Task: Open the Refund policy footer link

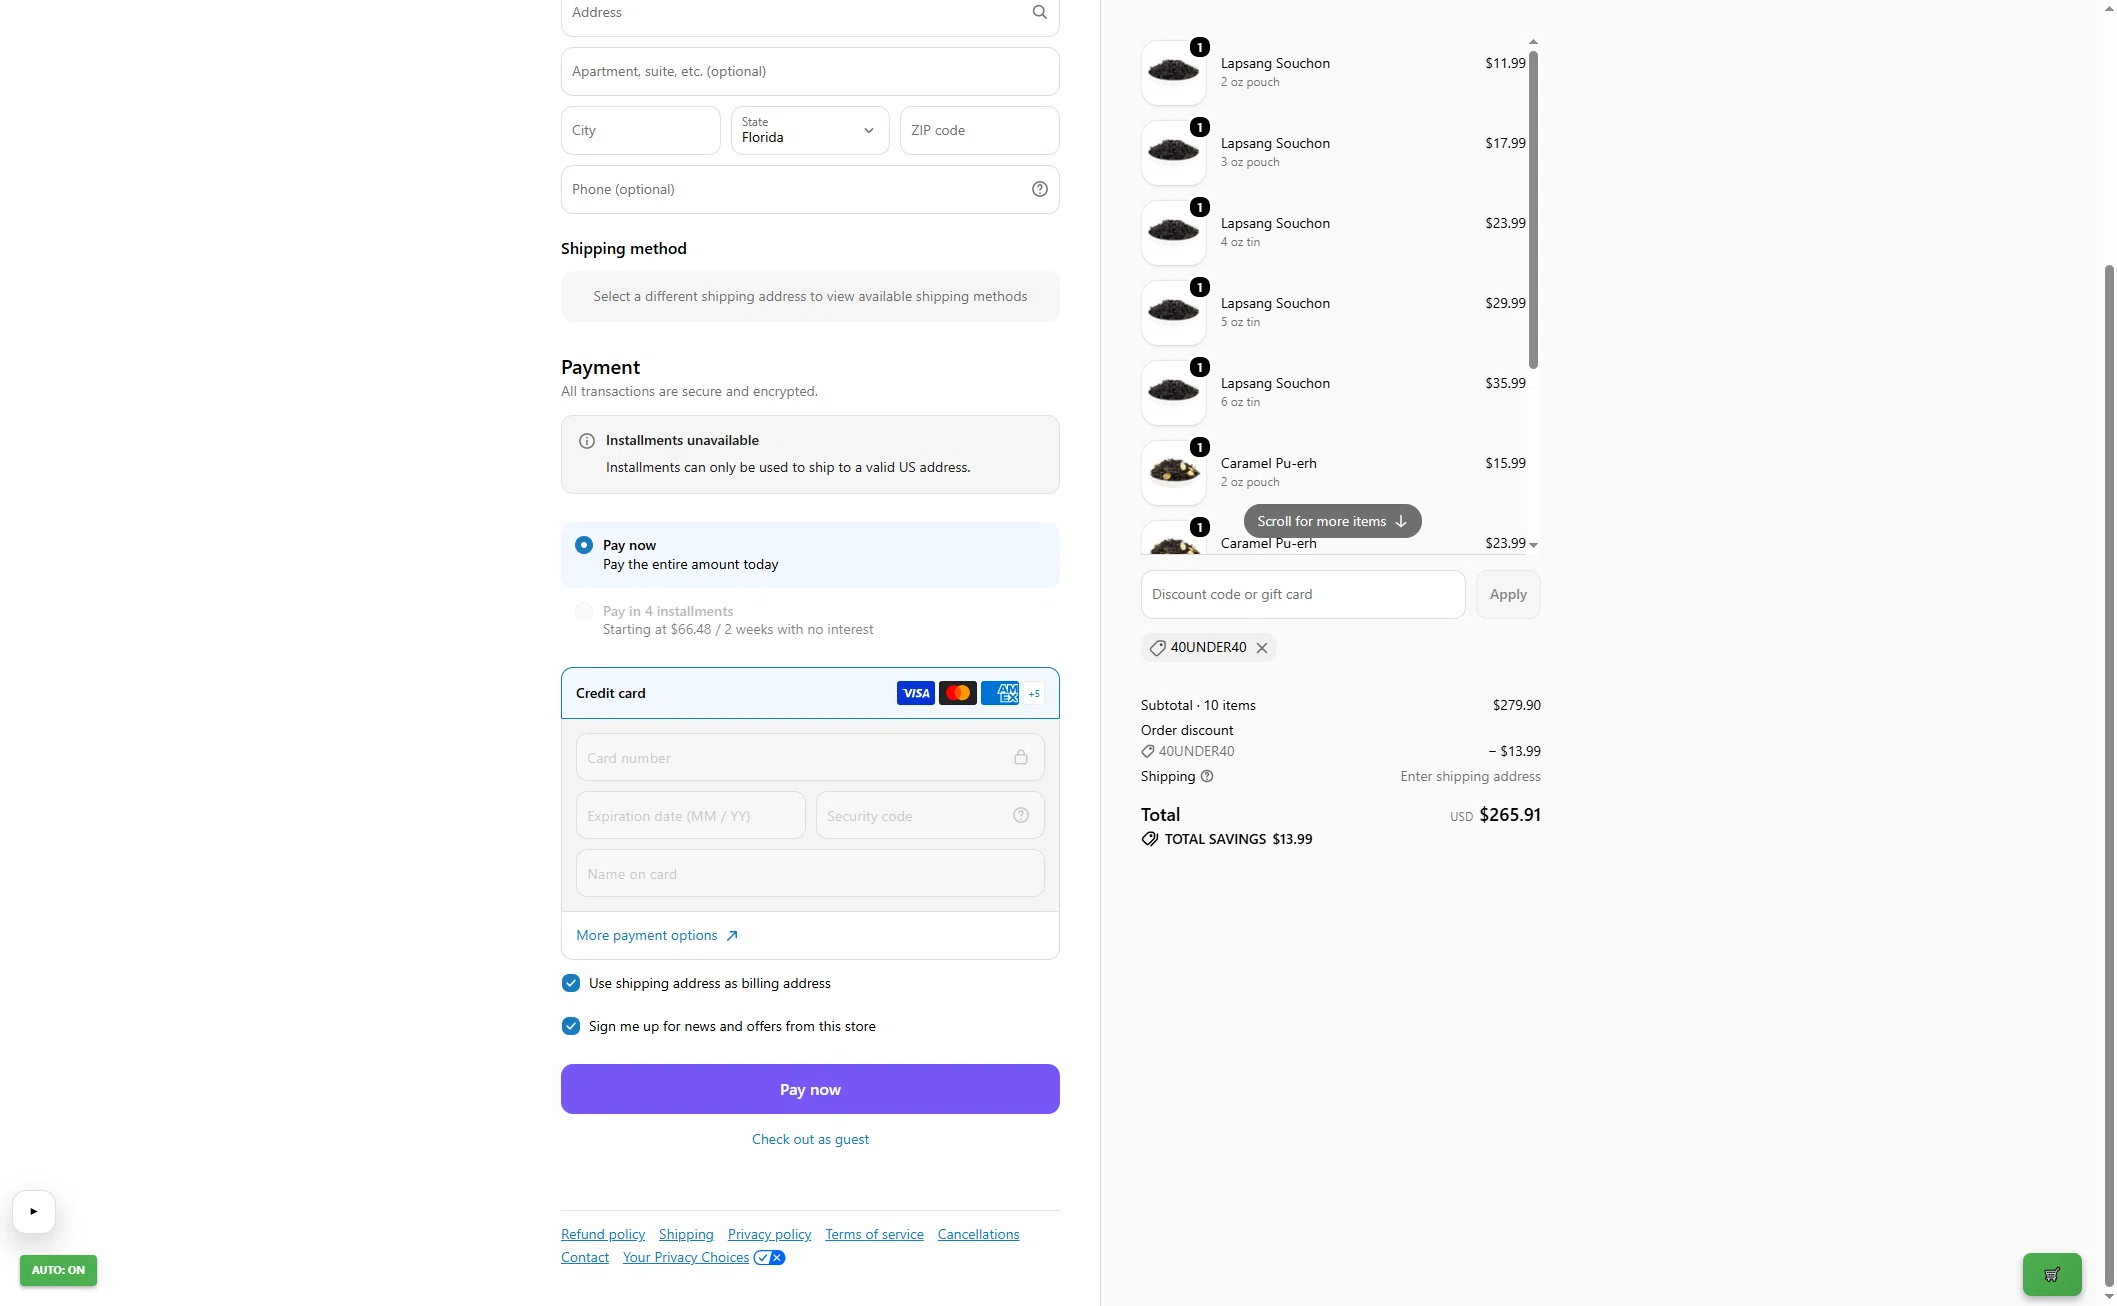Action: [603, 1234]
